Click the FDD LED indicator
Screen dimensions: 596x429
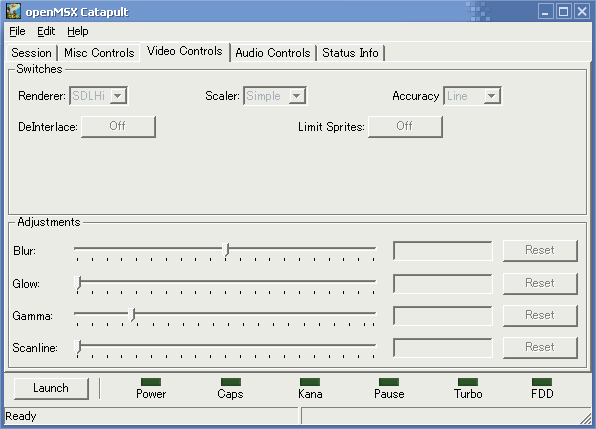(x=542, y=382)
